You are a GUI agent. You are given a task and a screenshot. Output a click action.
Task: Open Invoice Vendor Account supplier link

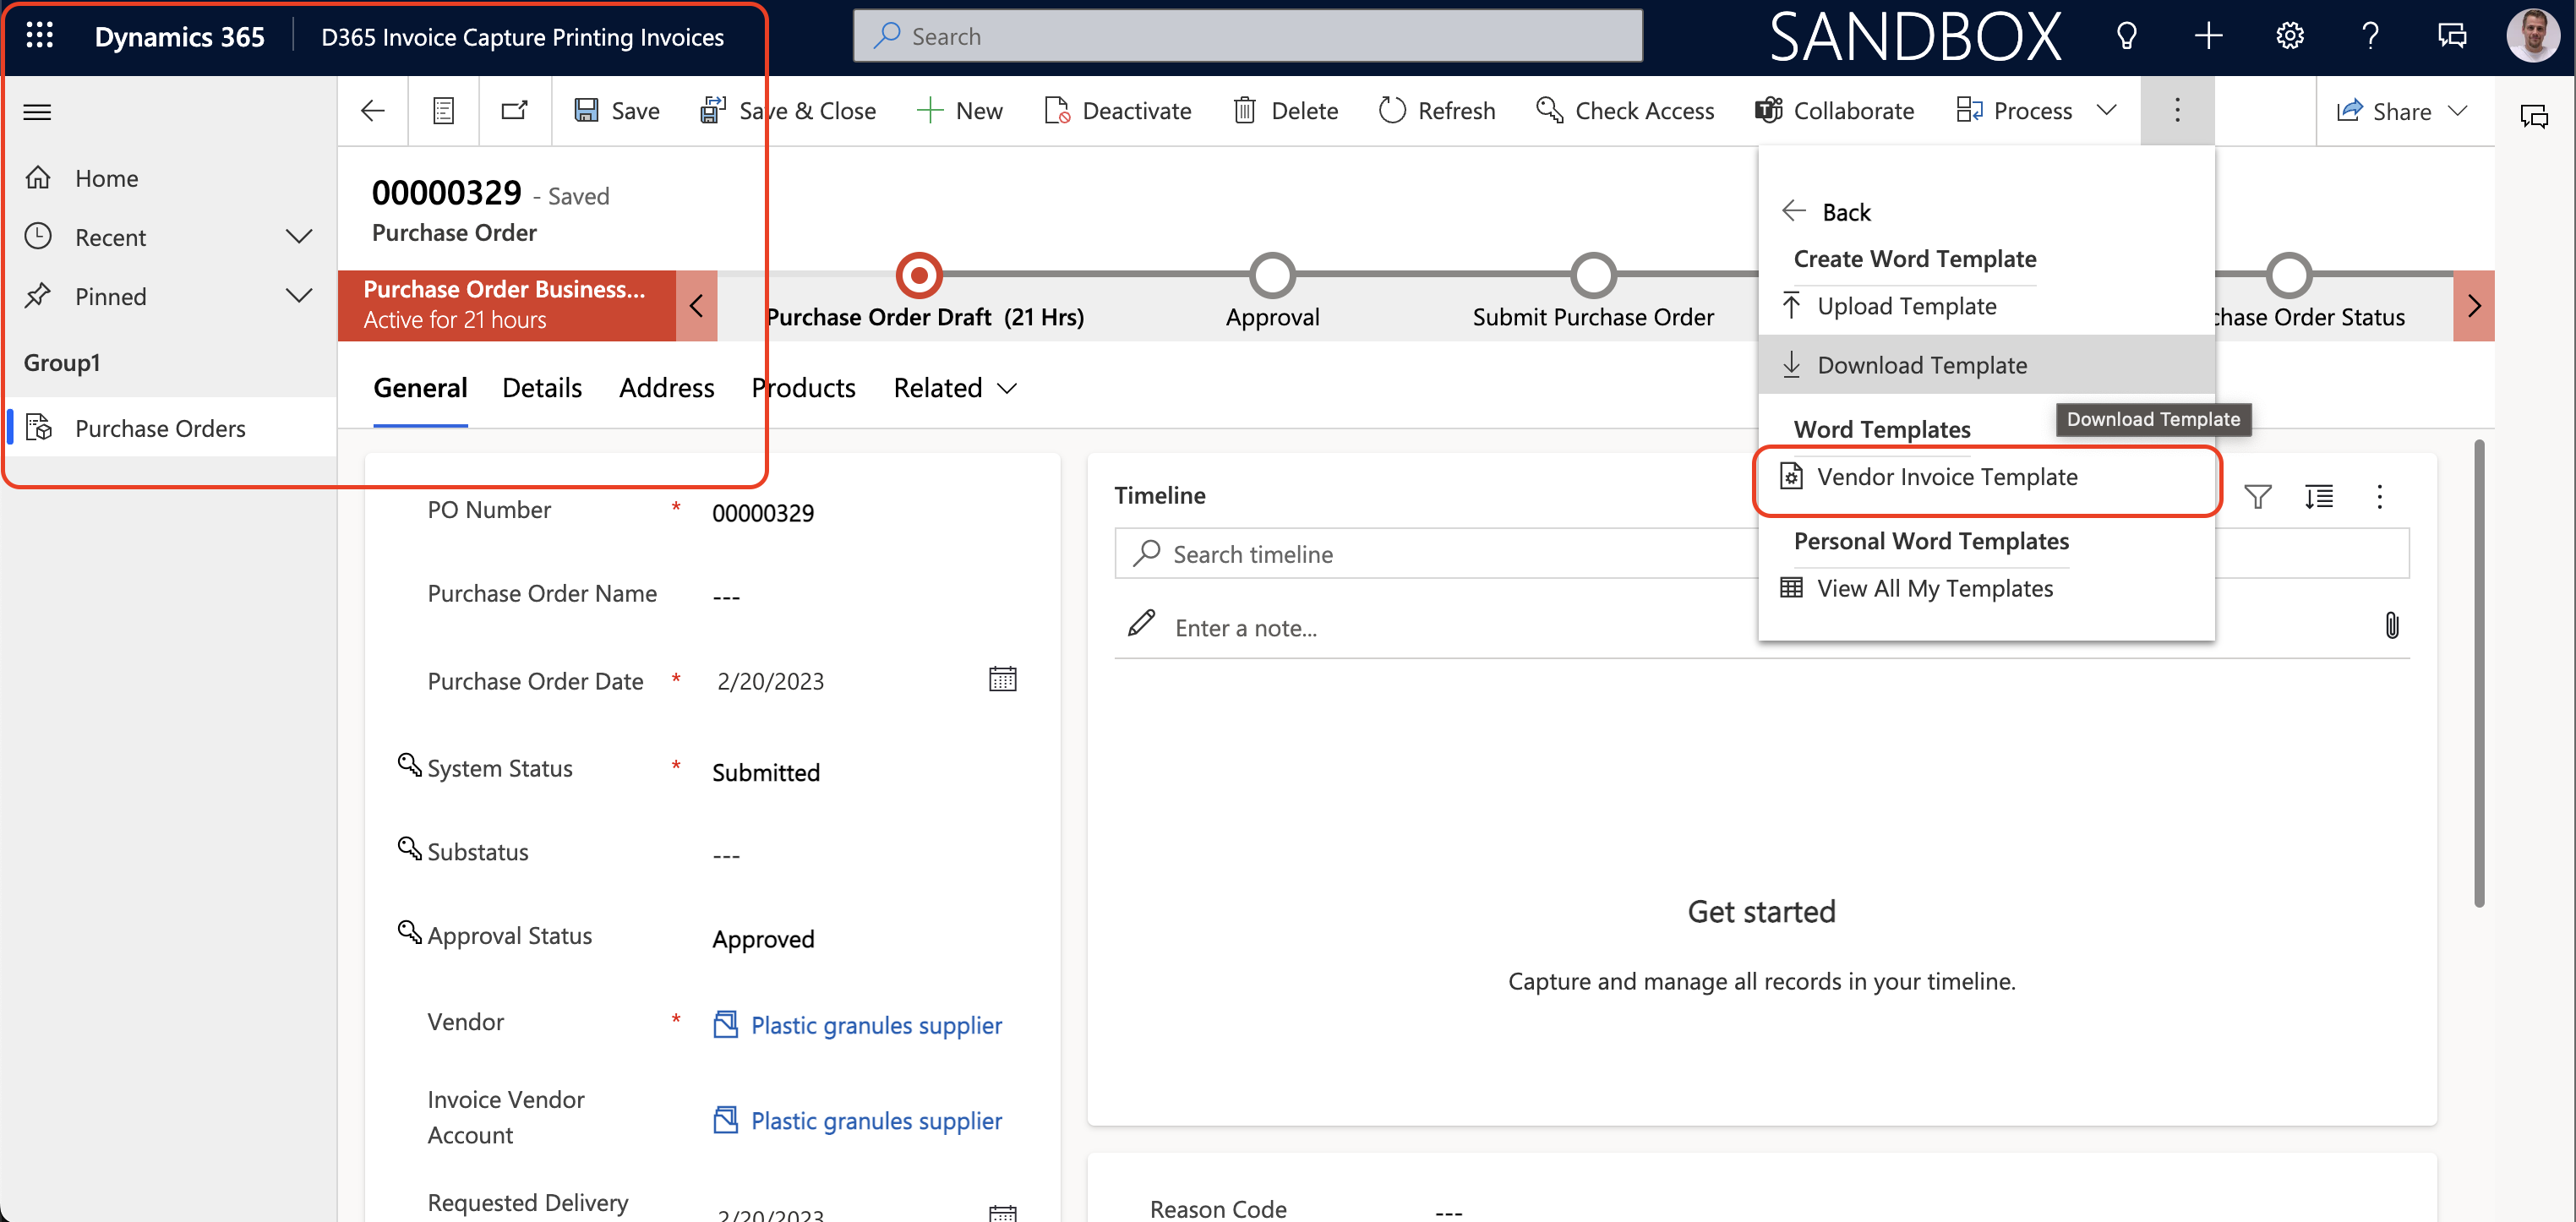[x=876, y=1121]
